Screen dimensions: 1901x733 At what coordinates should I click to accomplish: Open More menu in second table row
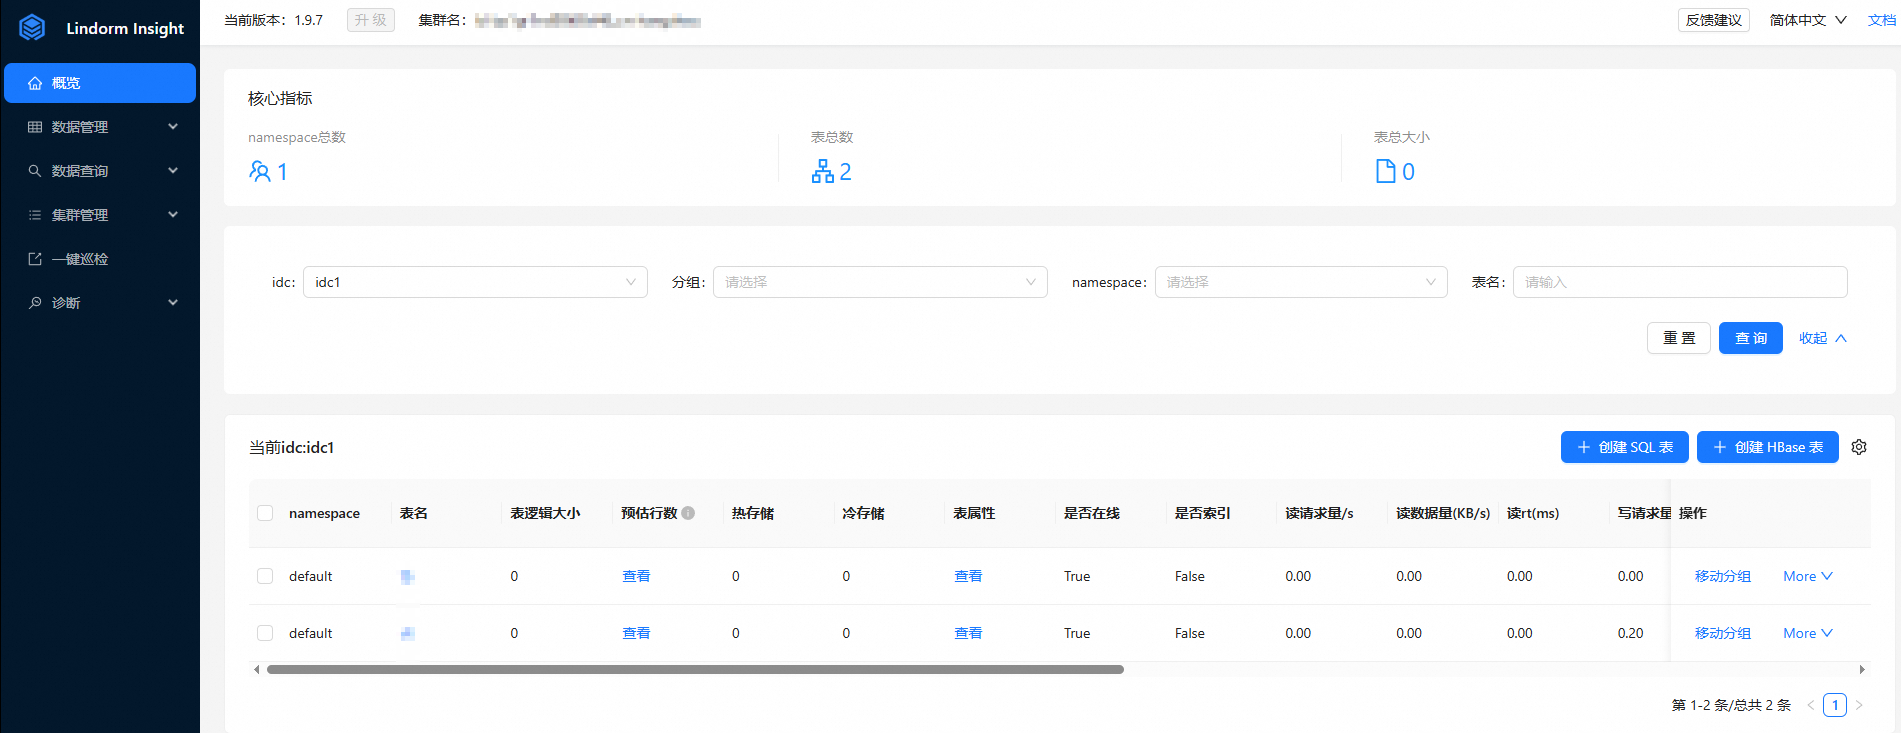[x=1808, y=633]
